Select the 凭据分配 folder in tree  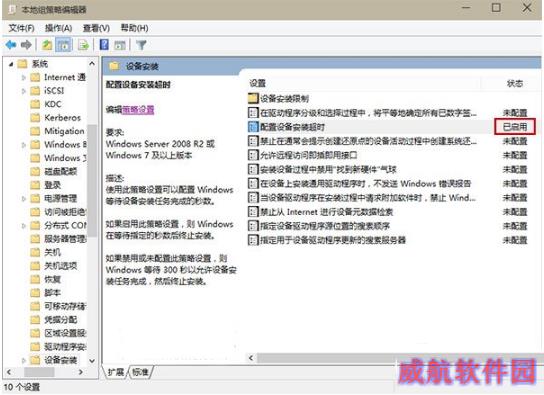(54, 320)
